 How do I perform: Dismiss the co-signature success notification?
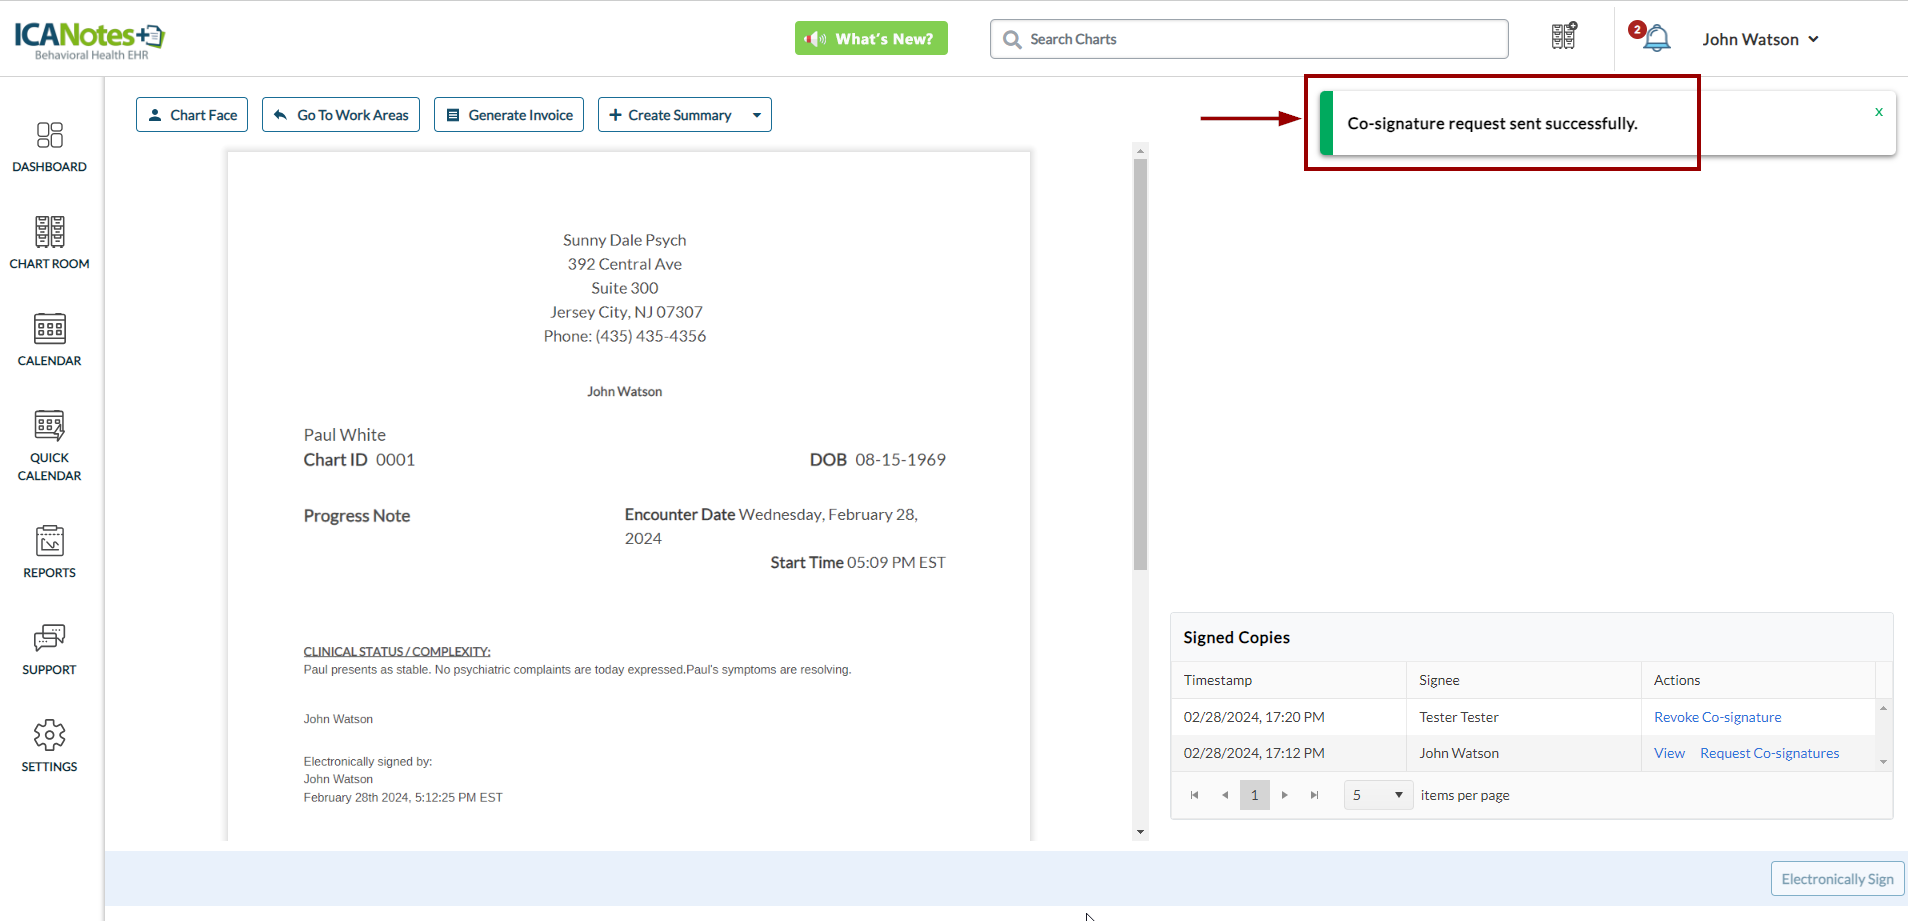(1879, 112)
